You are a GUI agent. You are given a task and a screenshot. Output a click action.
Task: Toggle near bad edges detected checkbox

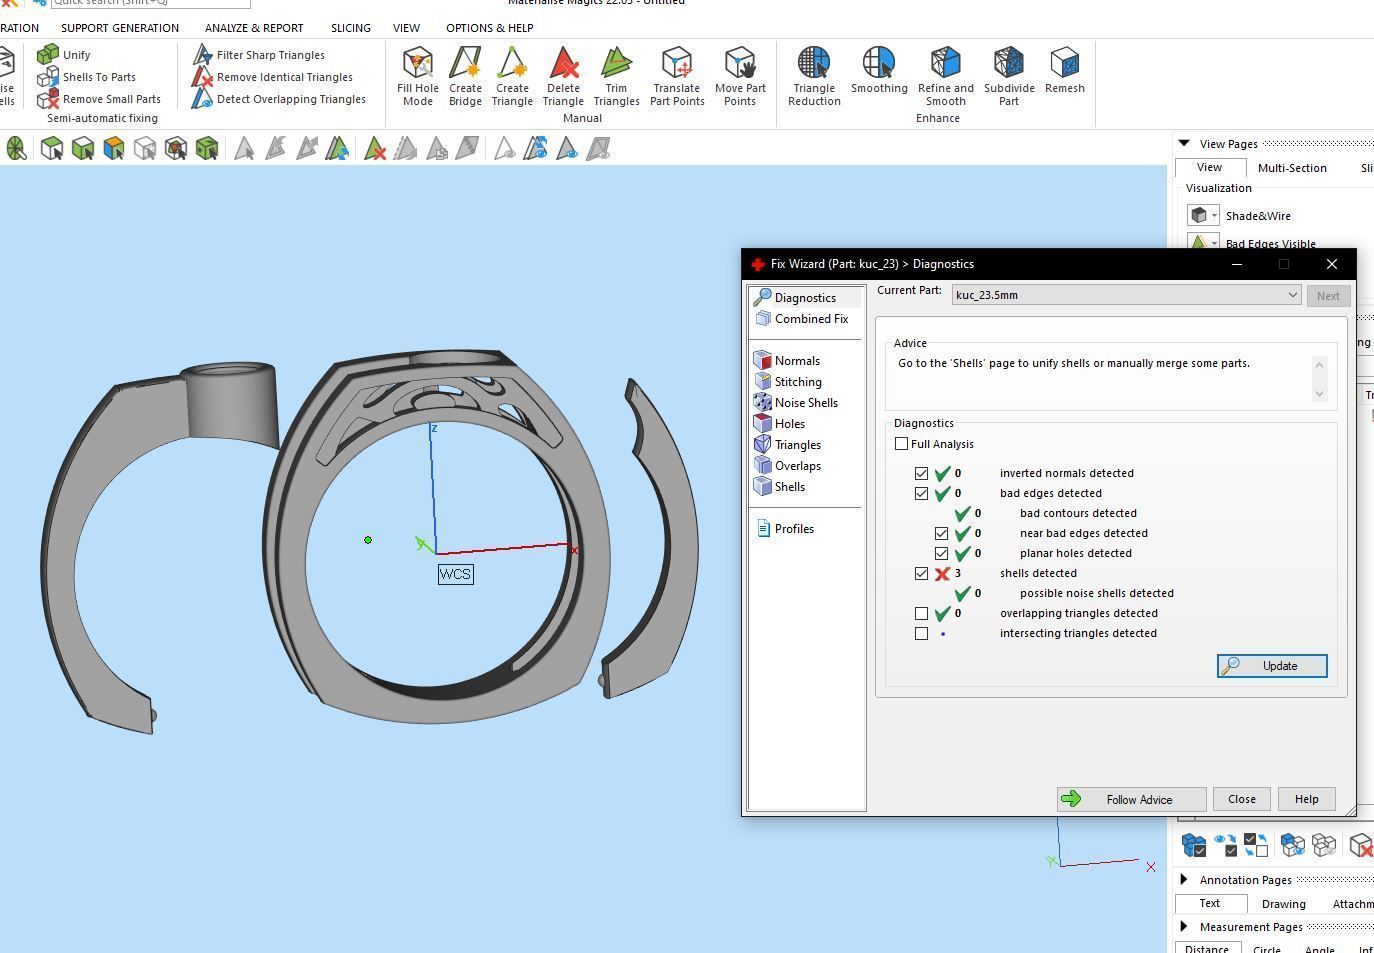tap(941, 533)
